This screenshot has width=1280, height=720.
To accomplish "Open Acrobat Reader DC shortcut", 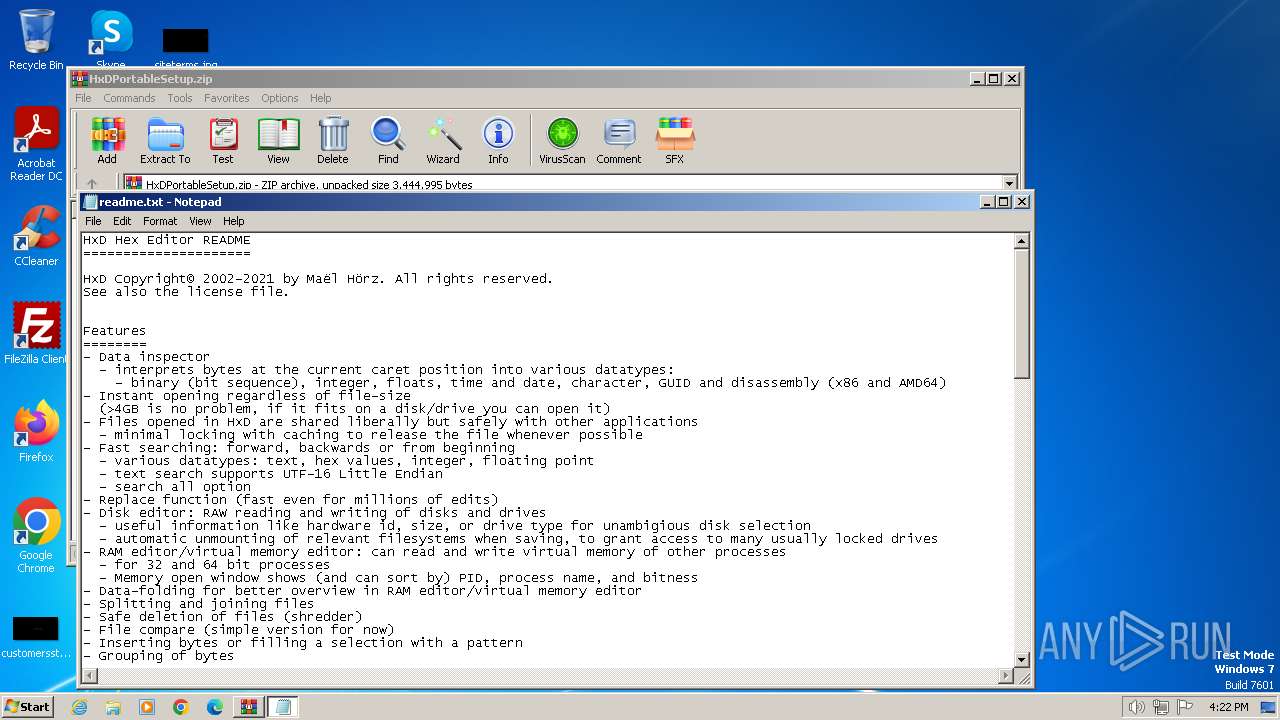I will coord(36,145).
